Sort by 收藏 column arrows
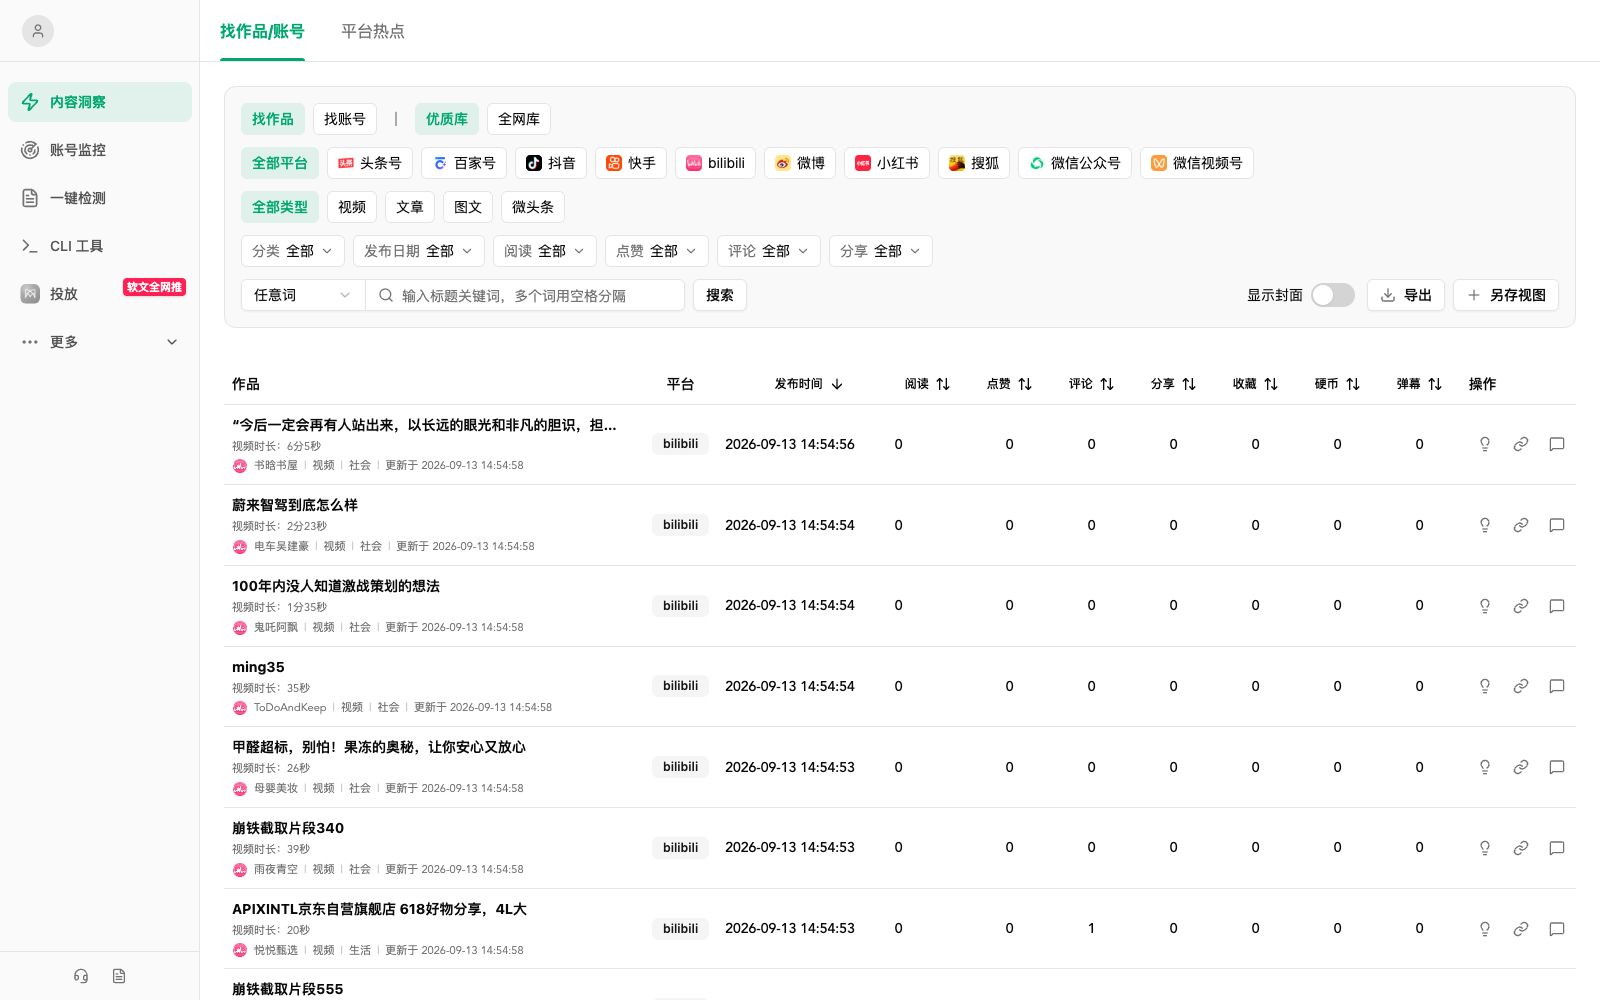1600x1000 pixels. tap(1271, 384)
